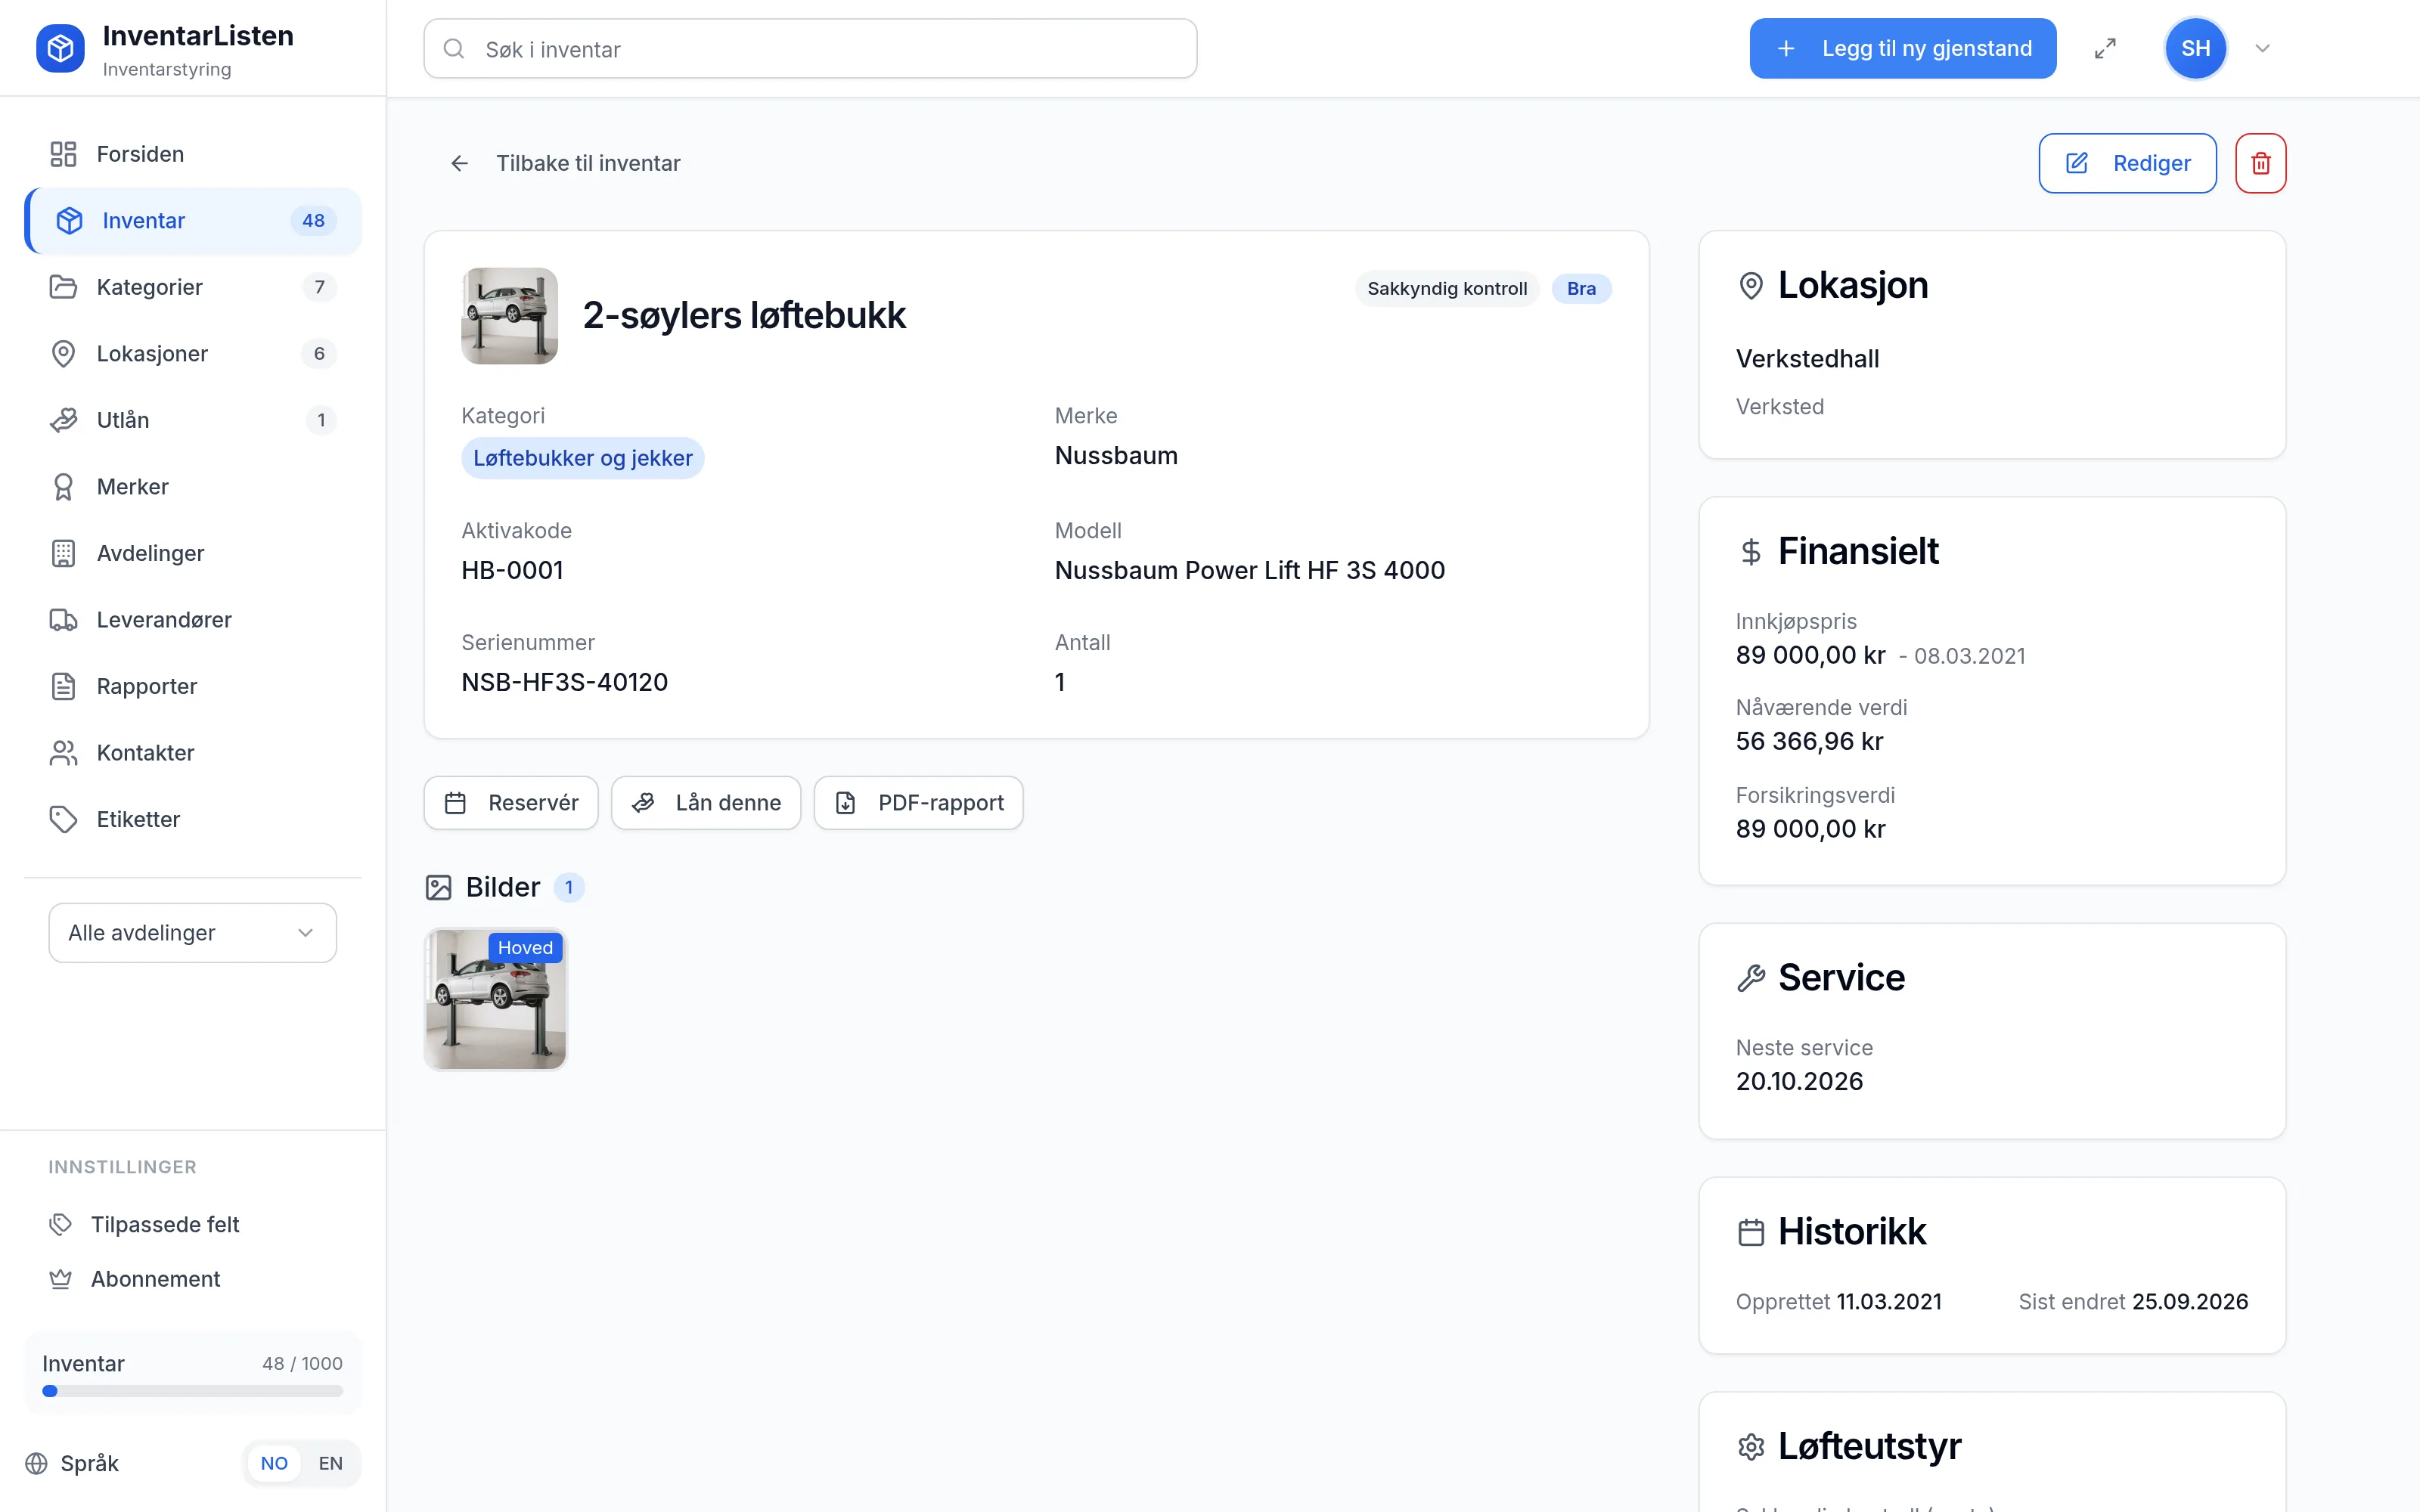Click the InventarListen cube logo
The height and width of the screenshot is (1512, 2420).
pyautogui.click(x=60, y=48)
